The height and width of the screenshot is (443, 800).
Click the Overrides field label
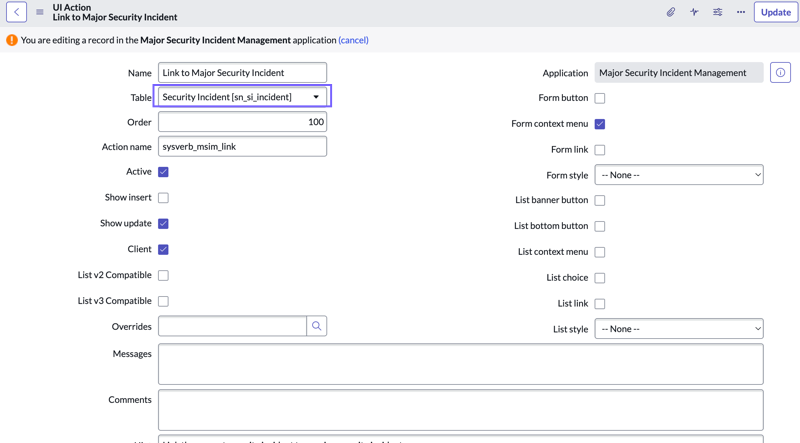pyautogui.click(x=132, y=327)
